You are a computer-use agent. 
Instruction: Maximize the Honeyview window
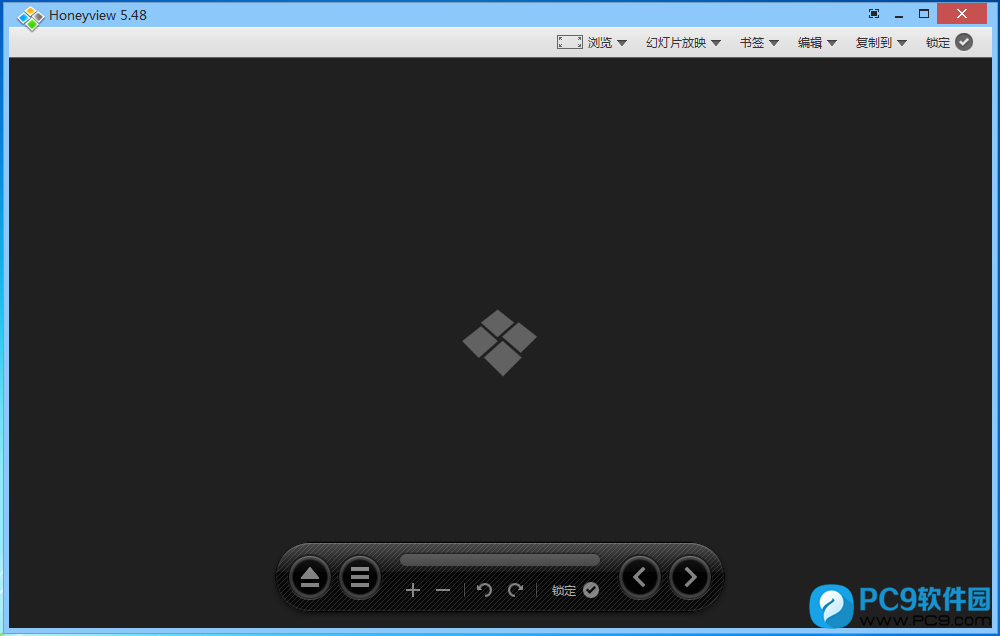point(923,13)
